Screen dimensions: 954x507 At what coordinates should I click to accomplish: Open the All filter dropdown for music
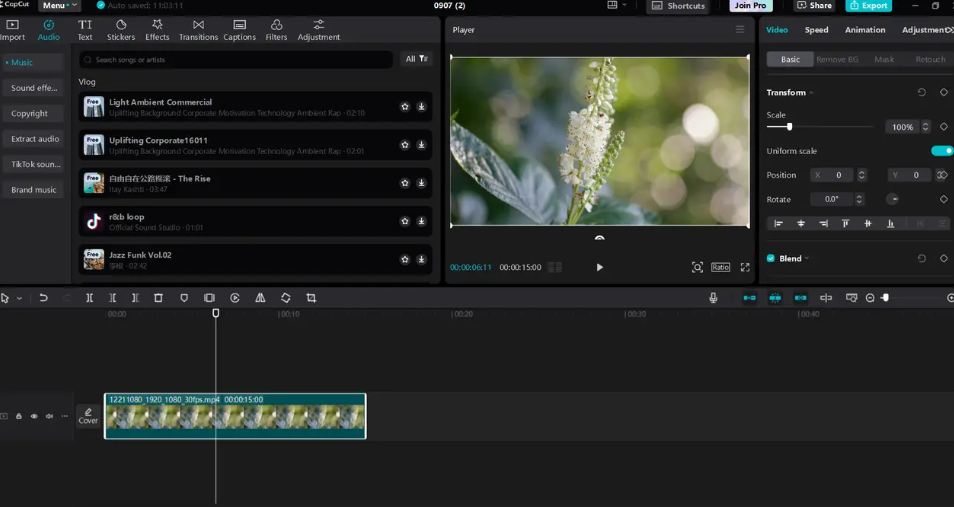pos(416,59)
